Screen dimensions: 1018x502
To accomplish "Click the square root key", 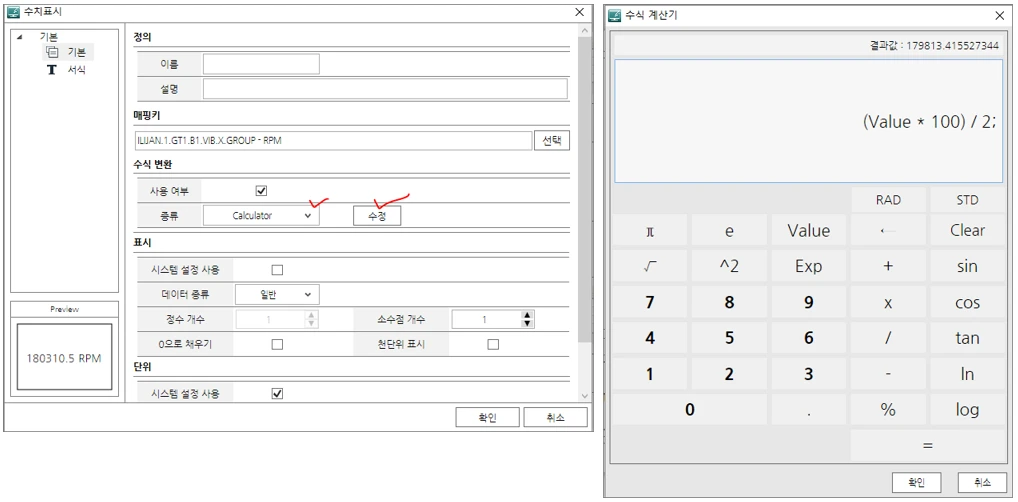I will pyautogui.click(x=650, y=266).
